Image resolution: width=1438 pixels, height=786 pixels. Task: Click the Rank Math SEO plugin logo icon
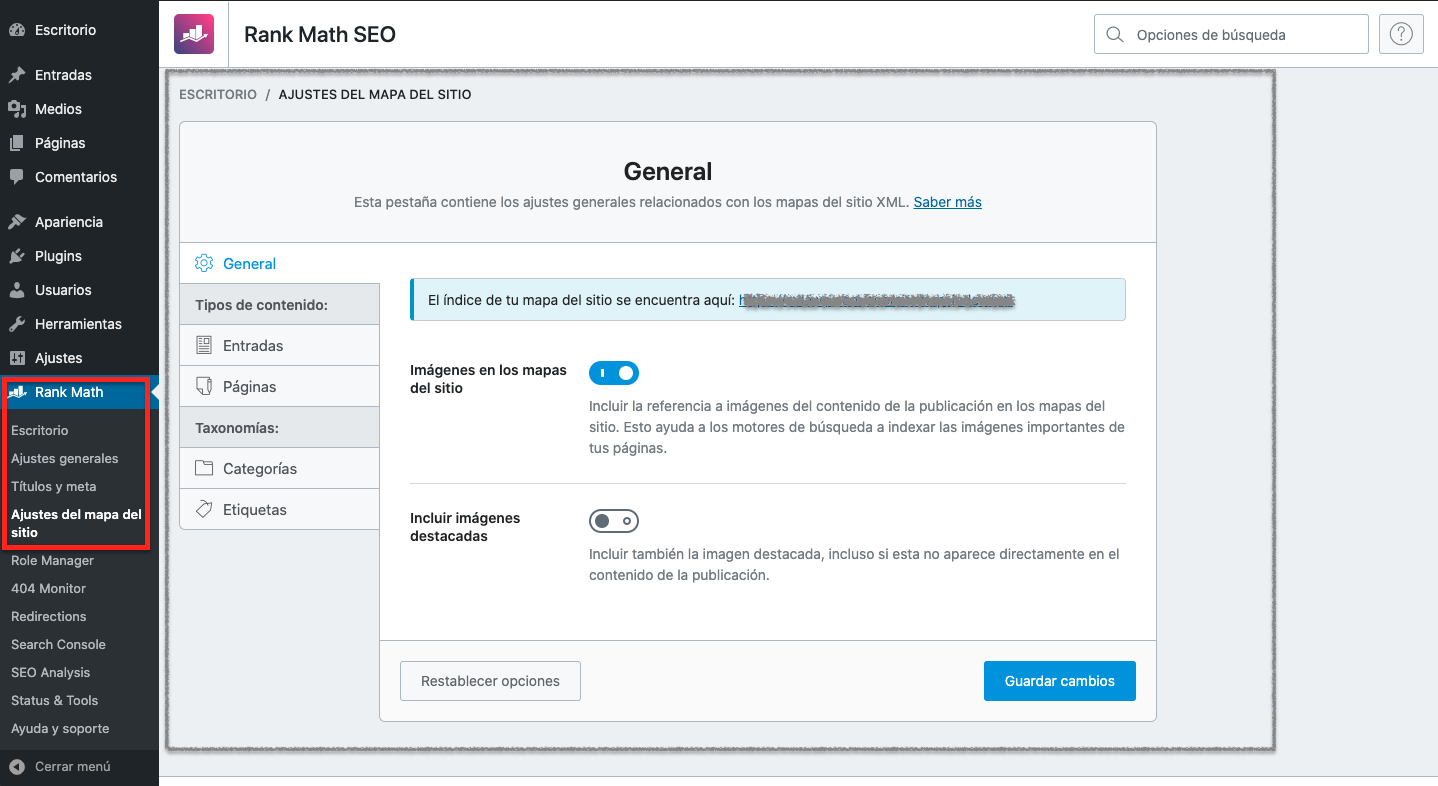[x=193, y=33]
